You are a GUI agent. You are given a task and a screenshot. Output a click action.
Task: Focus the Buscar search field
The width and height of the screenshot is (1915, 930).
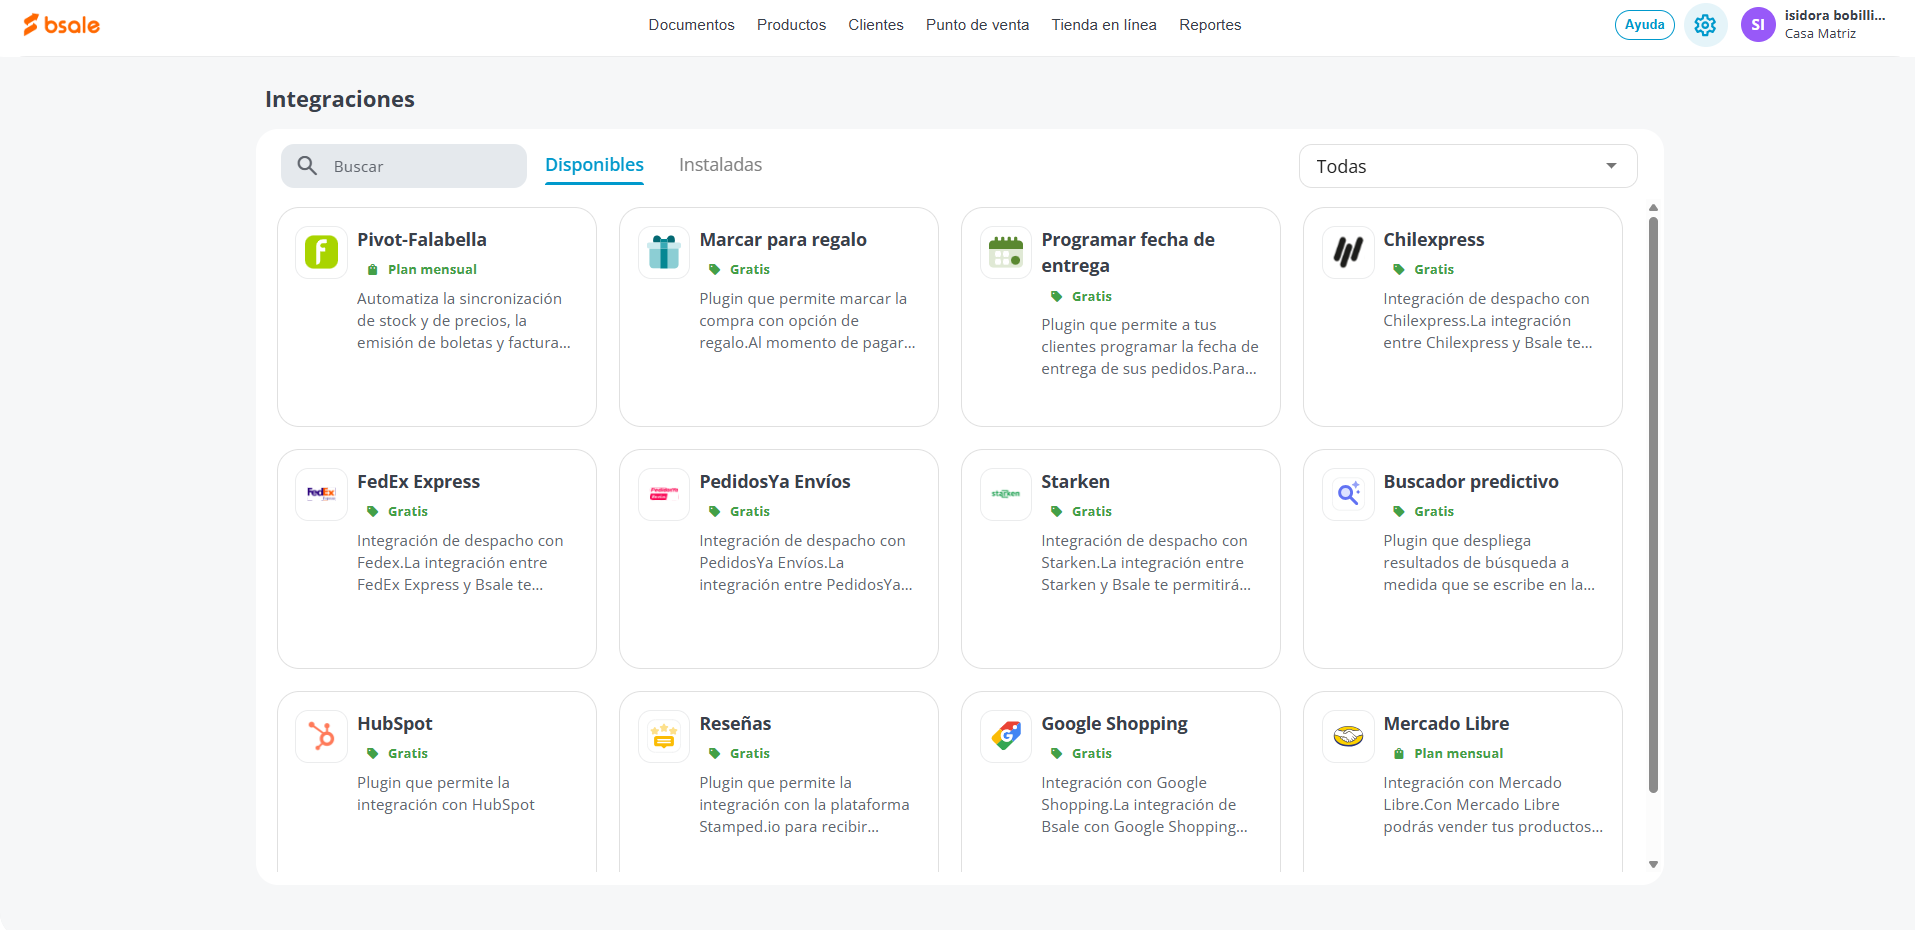404,166
